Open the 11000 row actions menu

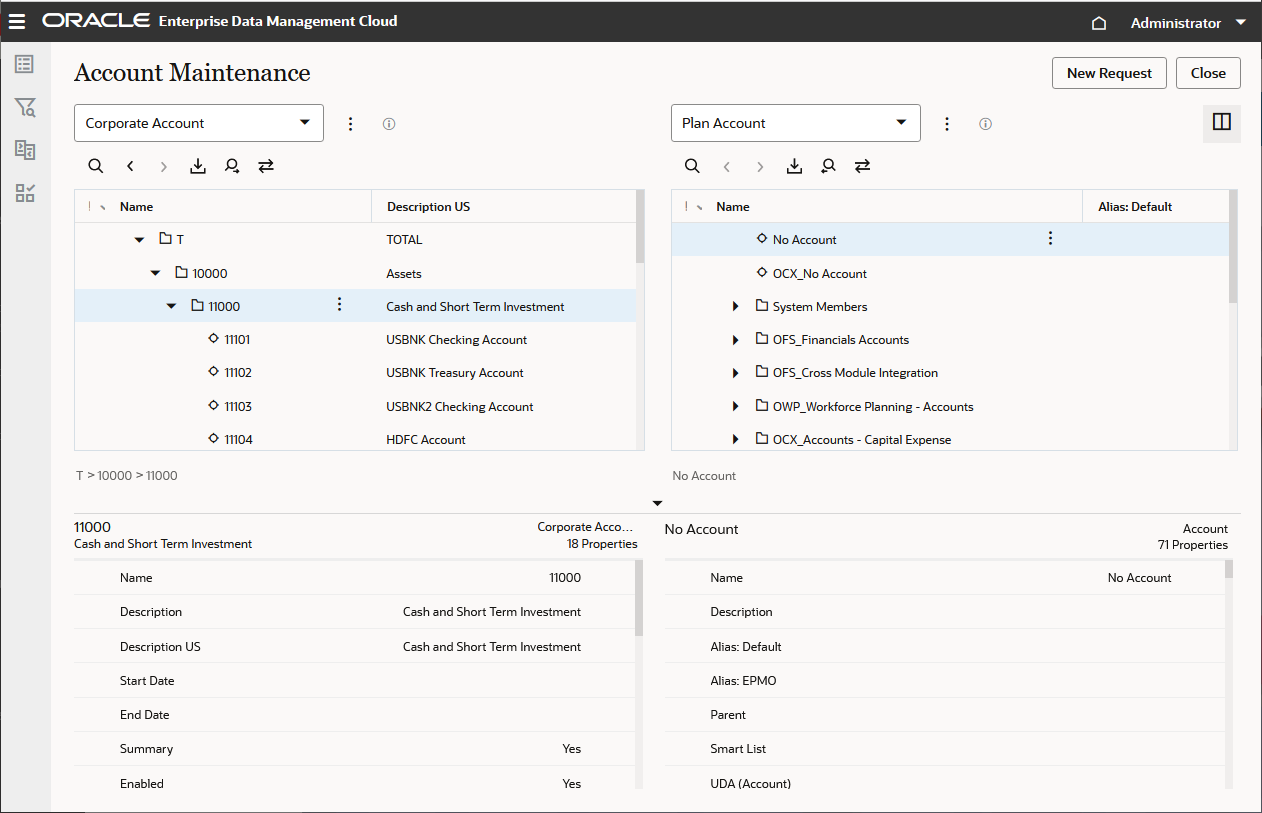pyautogui.click(x=340, y=304)
